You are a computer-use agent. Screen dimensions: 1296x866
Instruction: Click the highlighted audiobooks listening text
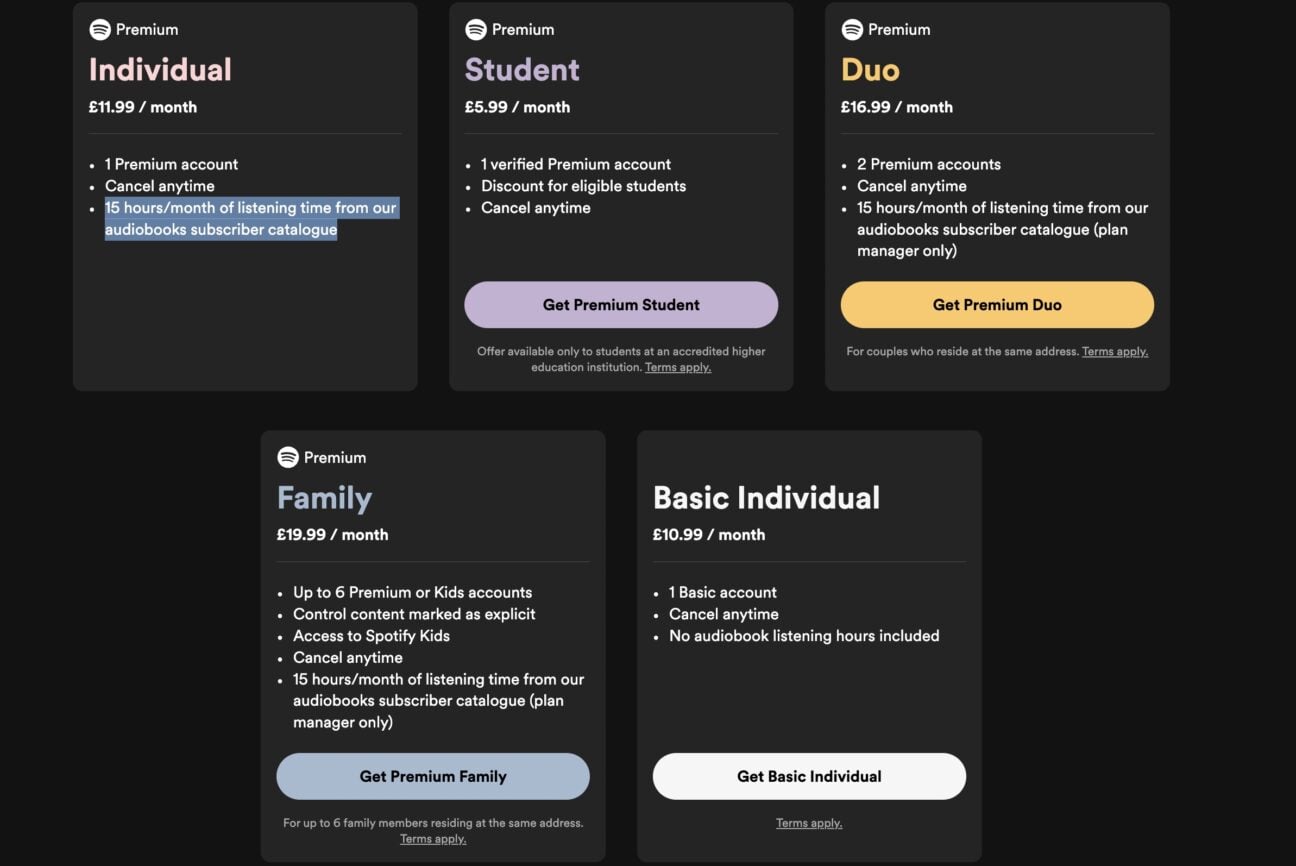click(252, 218)
